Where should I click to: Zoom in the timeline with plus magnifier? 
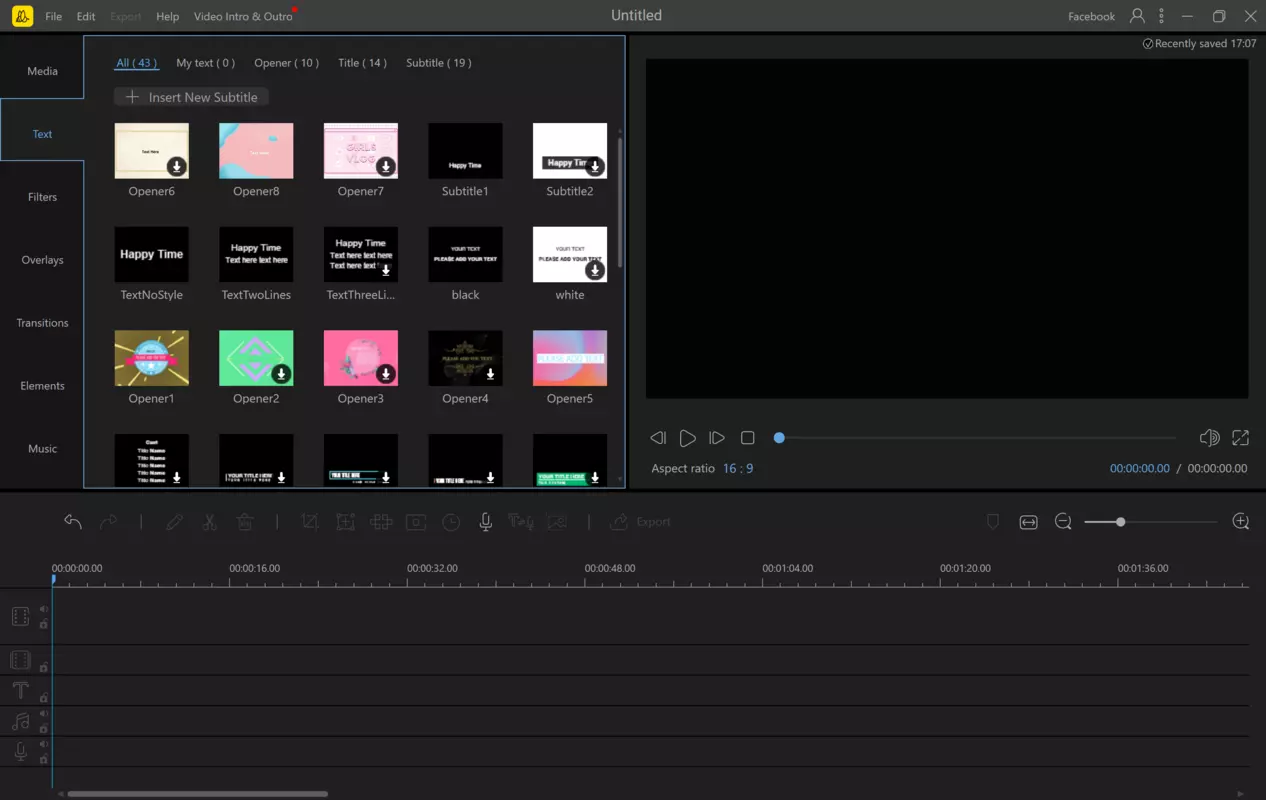[1241, 522]
